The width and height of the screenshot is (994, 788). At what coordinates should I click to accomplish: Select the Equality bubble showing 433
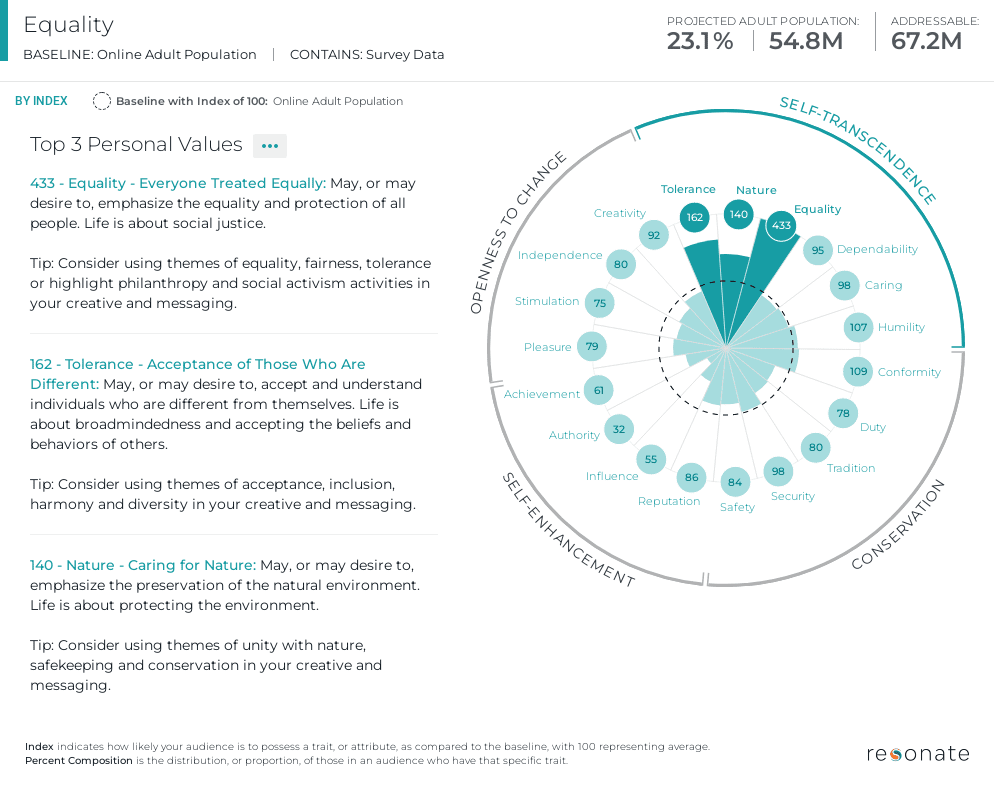(x=781, y=227)
